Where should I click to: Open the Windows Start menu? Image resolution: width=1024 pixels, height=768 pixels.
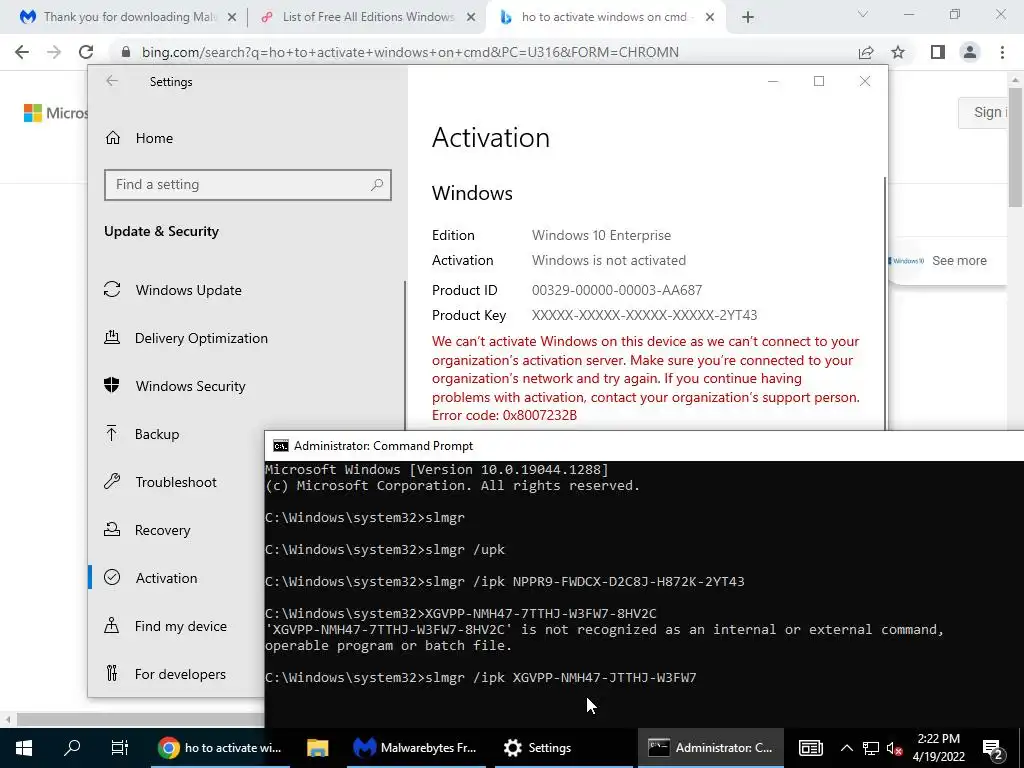click(24, 748)
